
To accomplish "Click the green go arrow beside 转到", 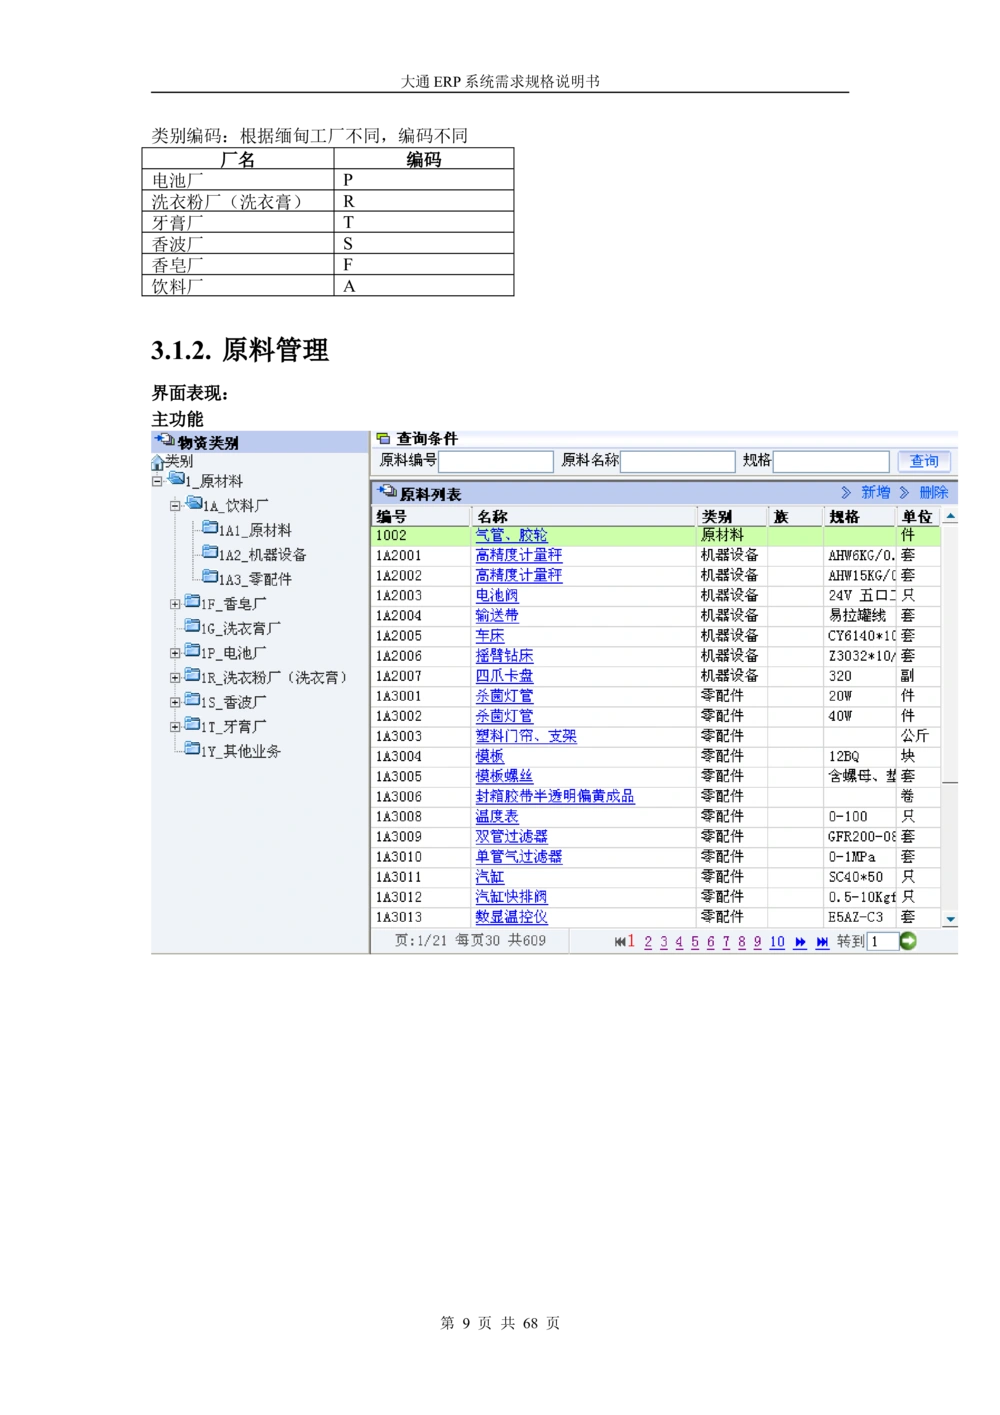I will click(909, 940).
